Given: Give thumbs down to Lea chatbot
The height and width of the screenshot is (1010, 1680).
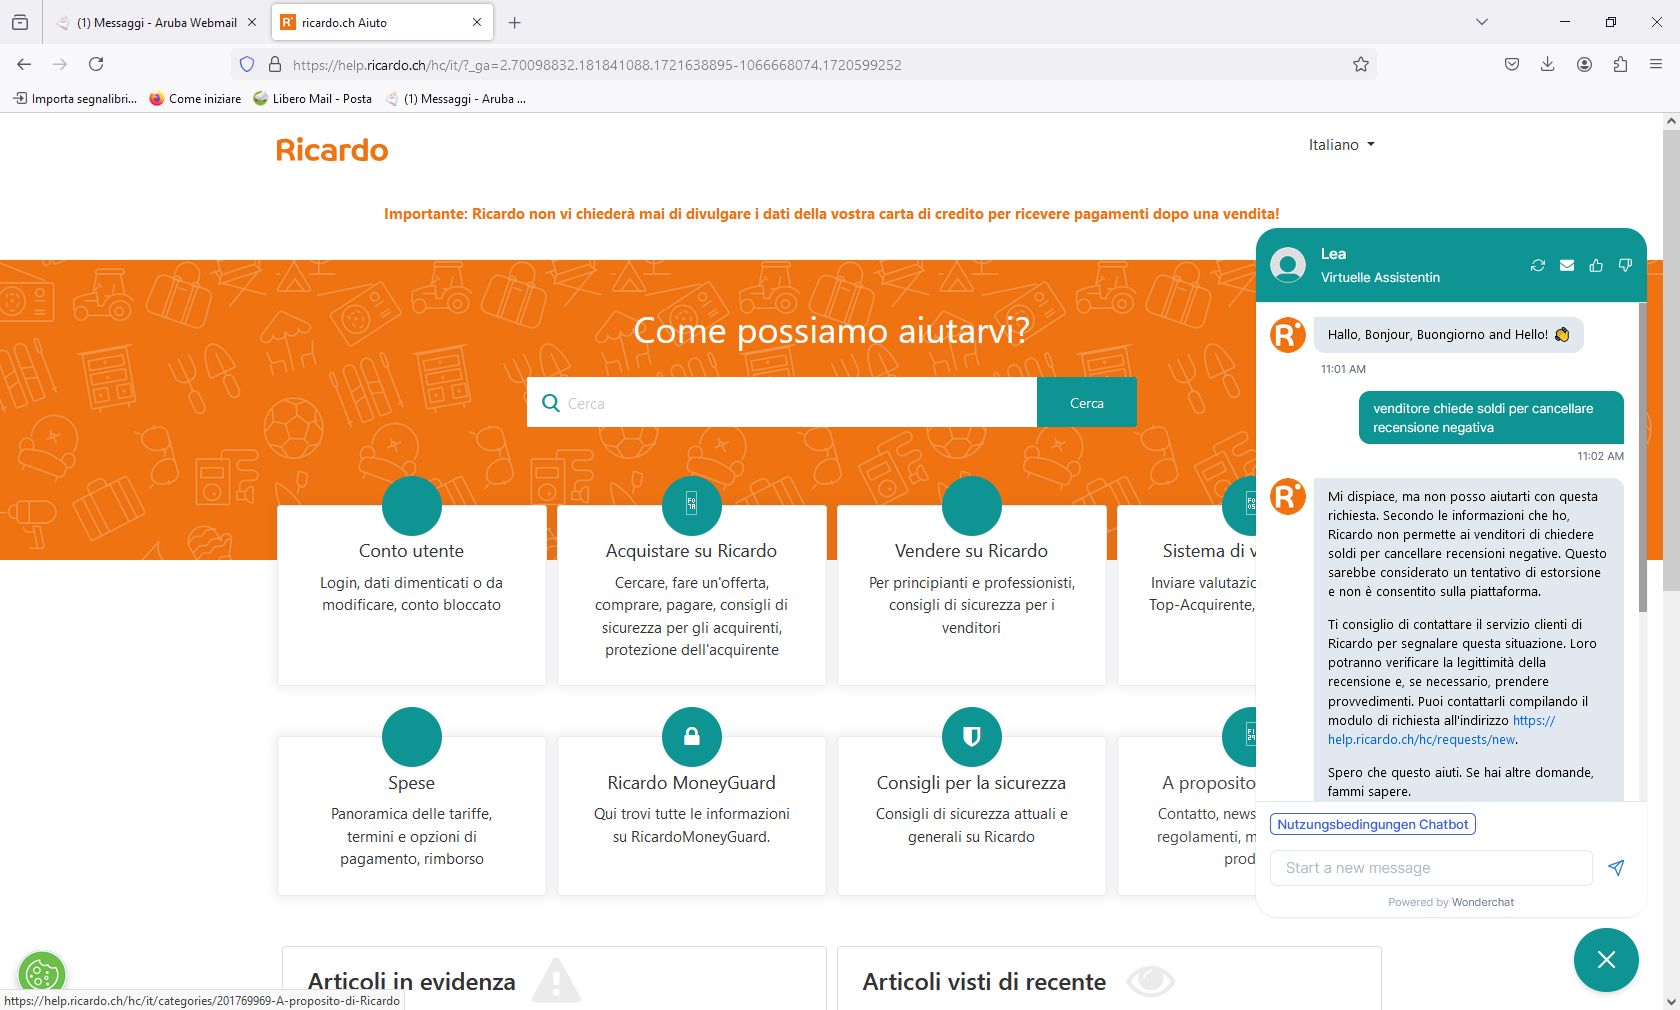Looking at the screenshot, I should point(1625,265).
